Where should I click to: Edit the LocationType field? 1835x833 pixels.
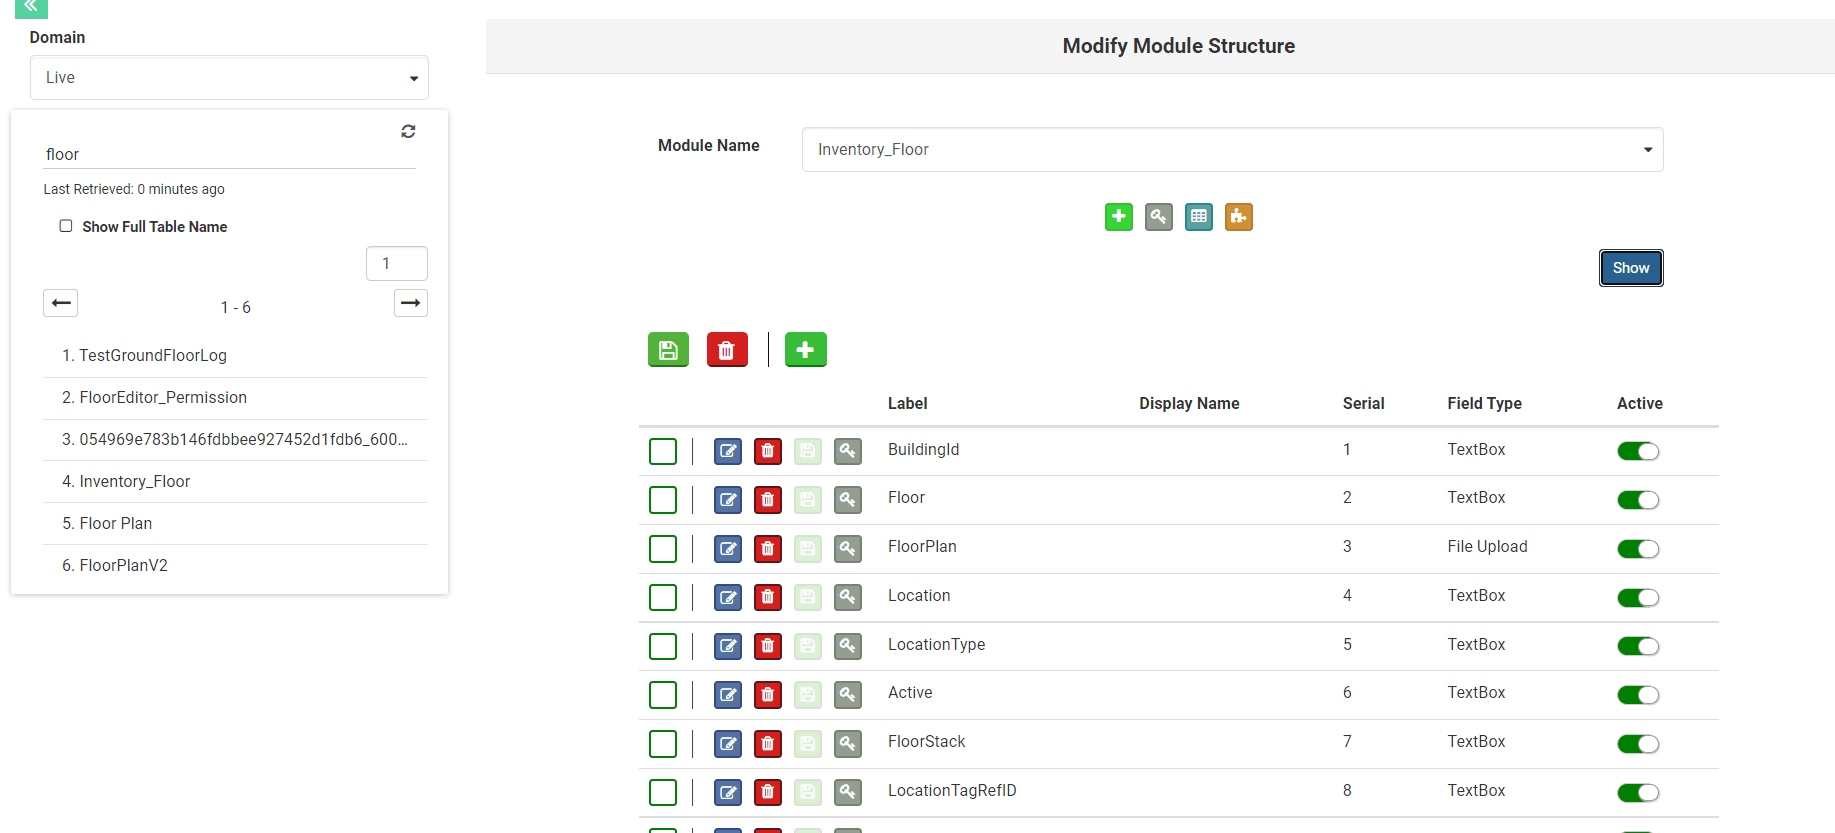pos(728,646)
